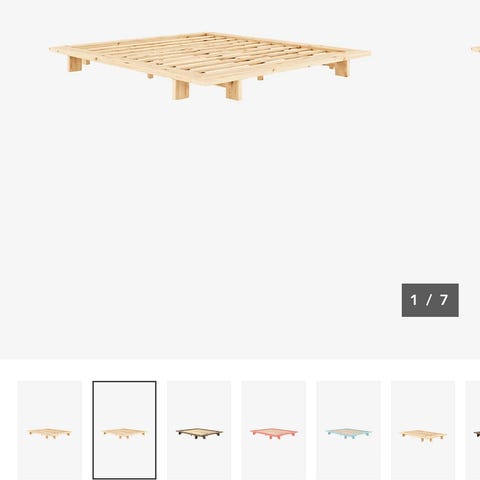Click the 1 / 7 image counter badge
The image size is (480, 480).
coord(430,300)
